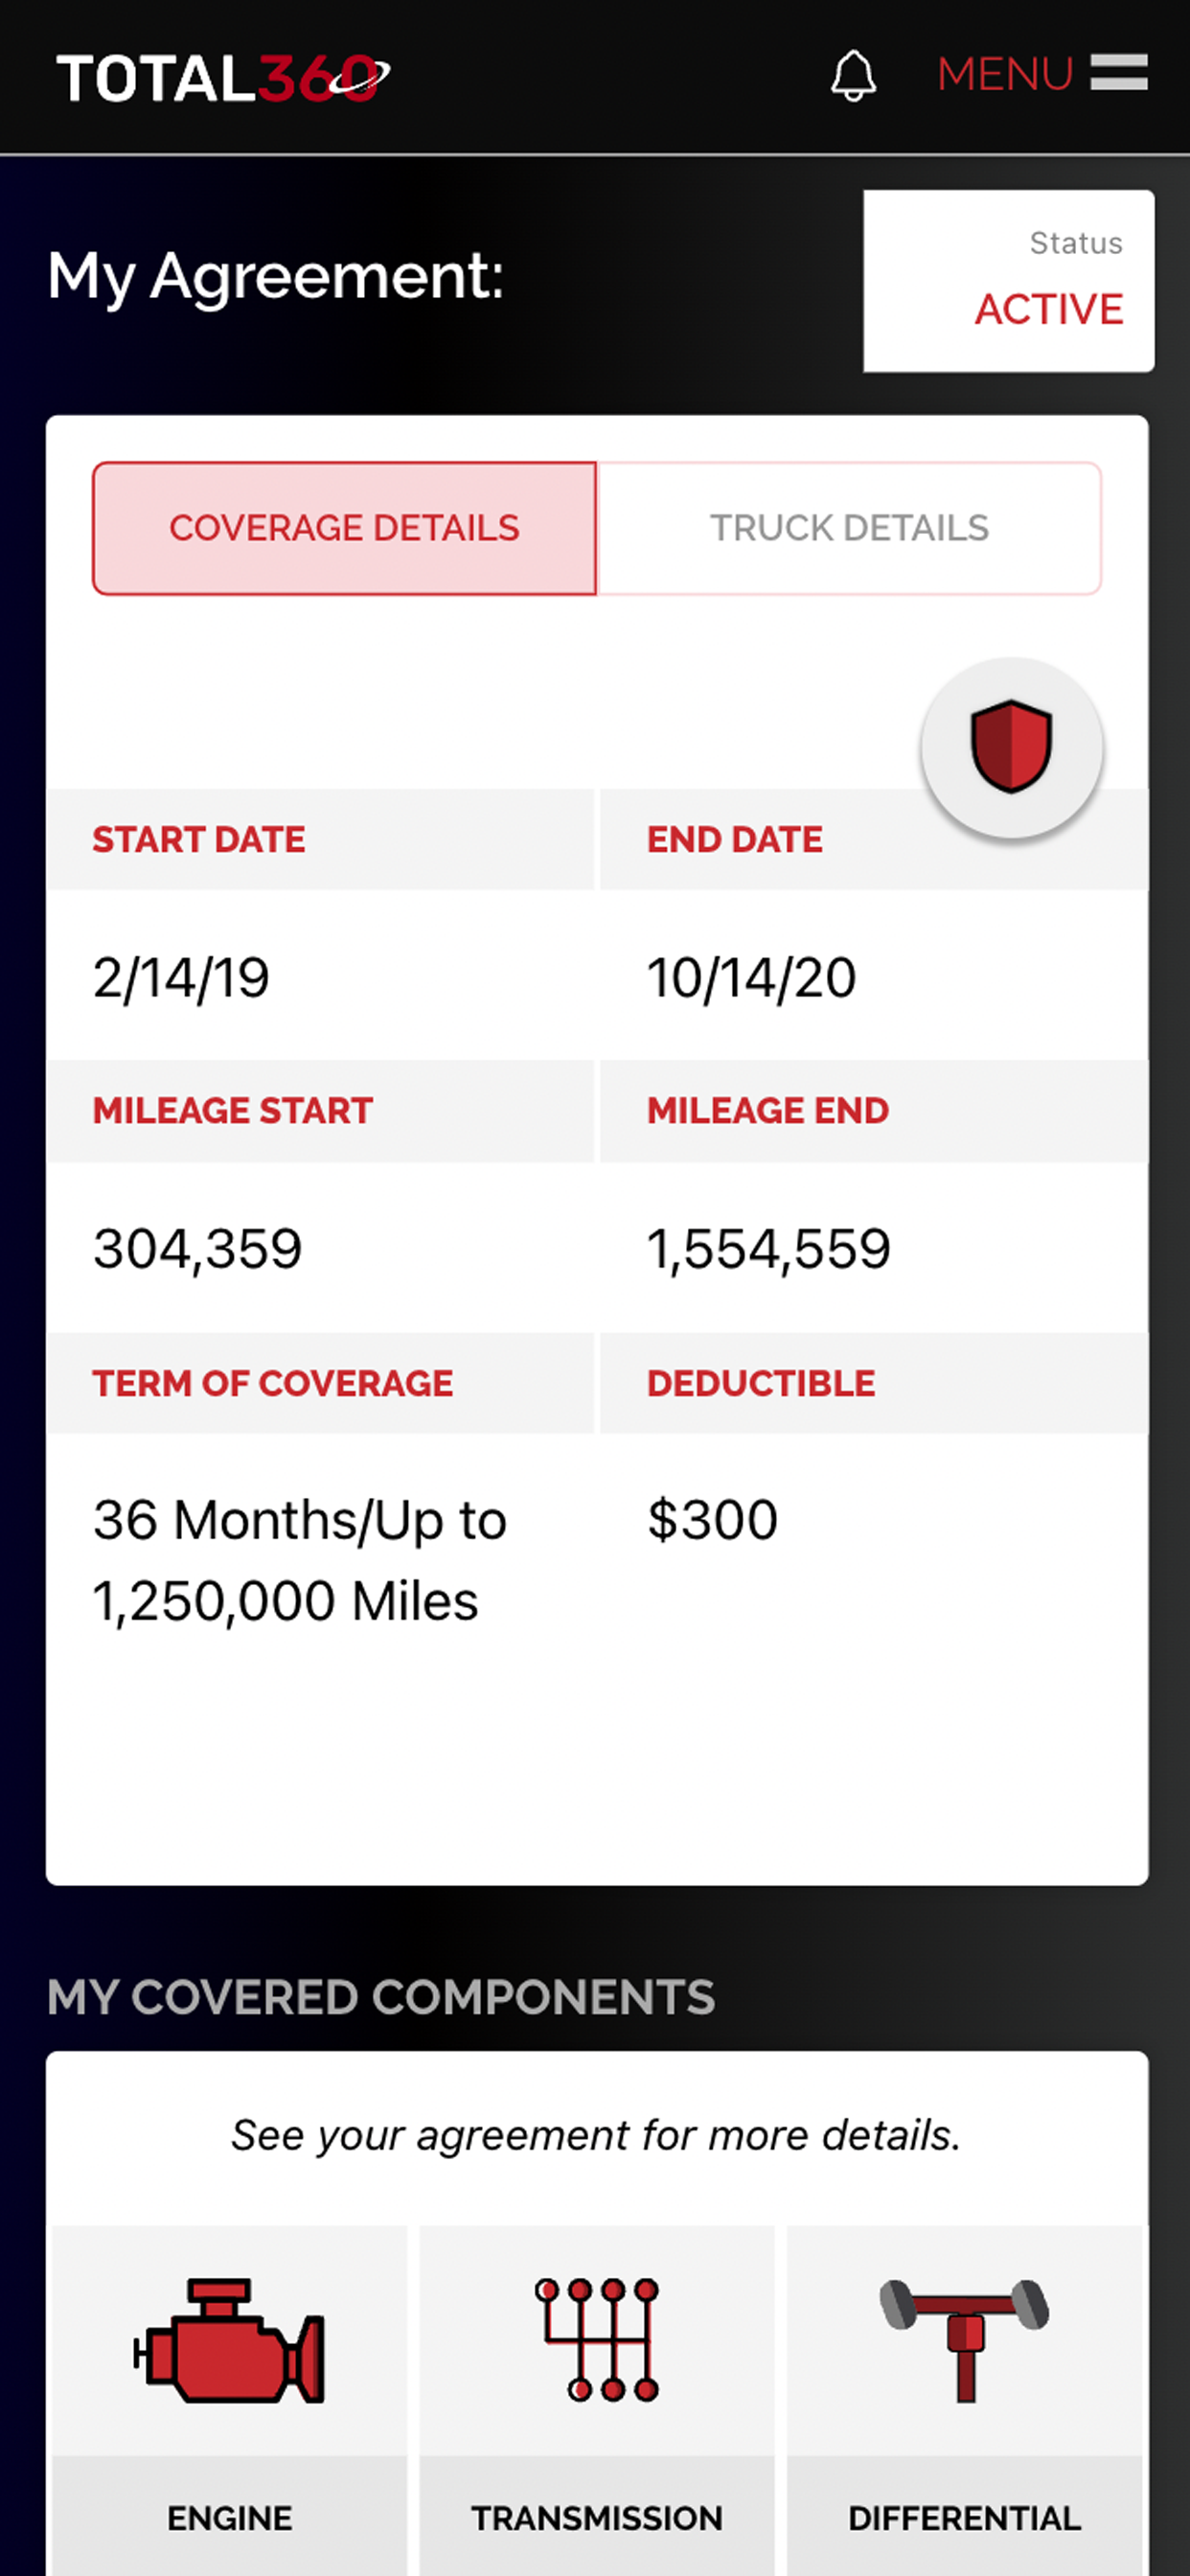Tap the end date value 10/14/20
Image resolution: width=1190 pixels, height=2576 pixels.
pos(751,977)
